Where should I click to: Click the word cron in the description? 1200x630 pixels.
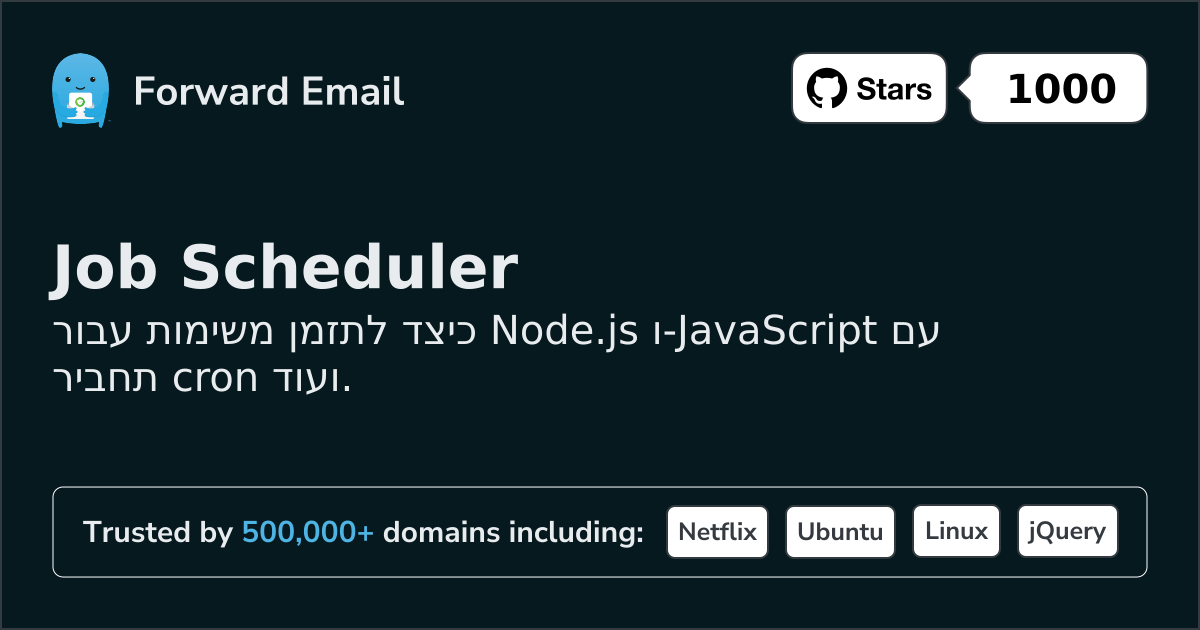[x=210, y=379]
